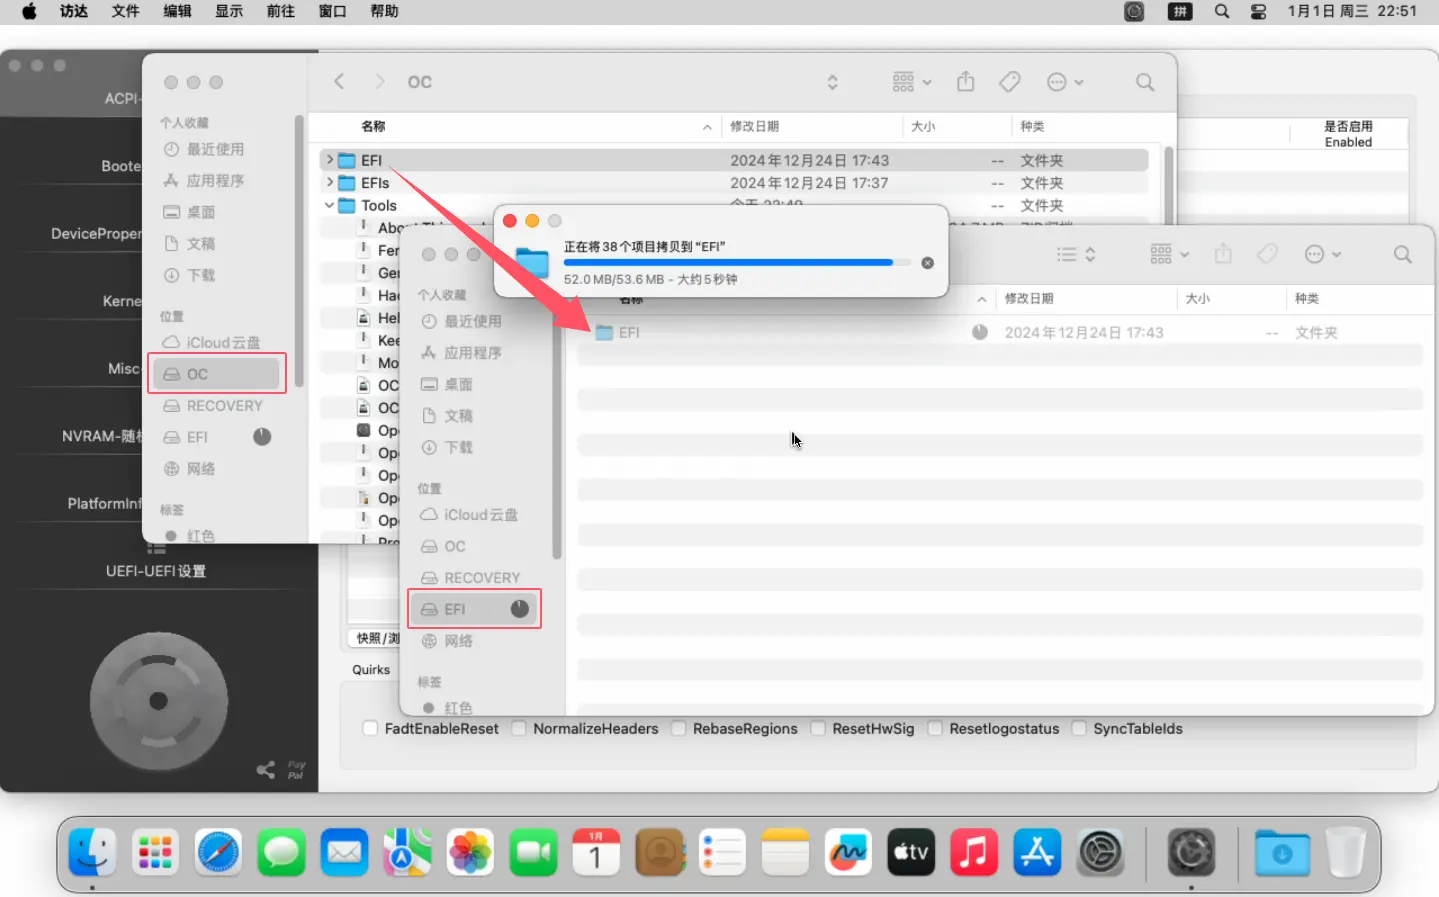The width and height of the screenshot is (1439, 897).
Task: Open Freeform app in the Dock
Action: (x=848, y=853)
